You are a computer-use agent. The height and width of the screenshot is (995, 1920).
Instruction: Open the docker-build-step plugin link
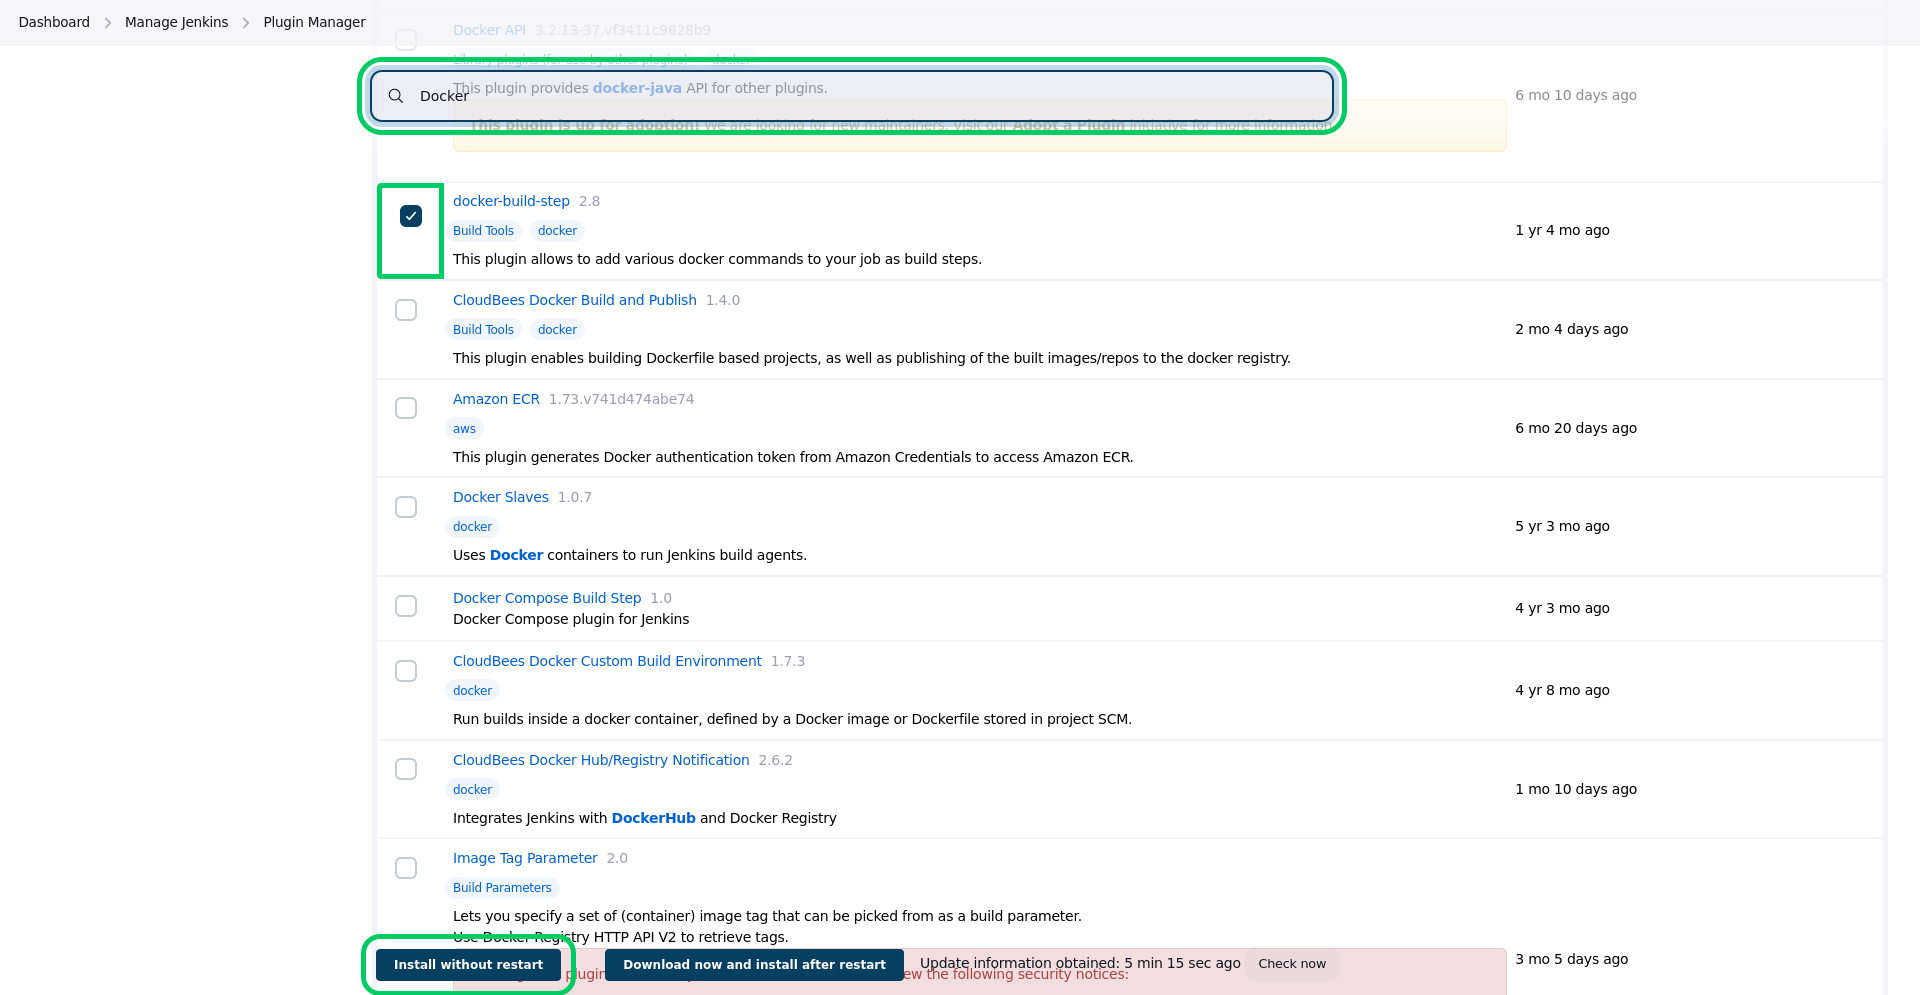pyautogui.click(x=511, y=201)
